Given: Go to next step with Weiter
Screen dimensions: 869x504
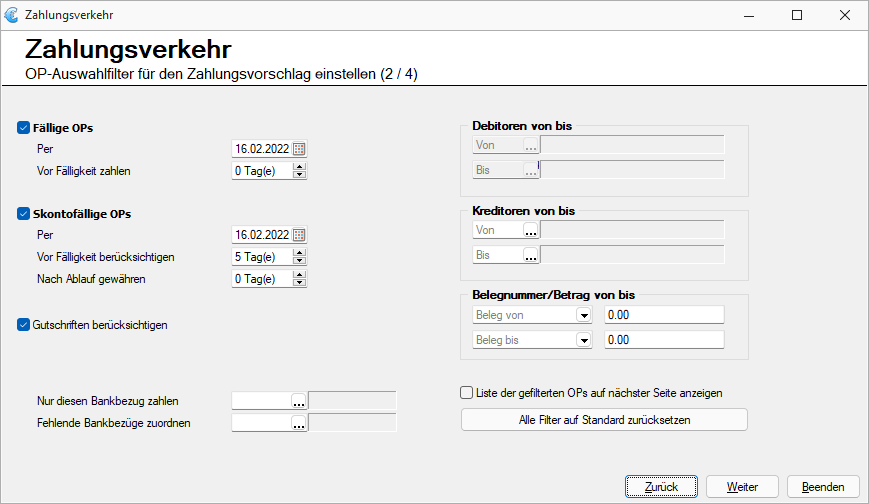Looking at the screenshot, I should [x=742, y=487].
